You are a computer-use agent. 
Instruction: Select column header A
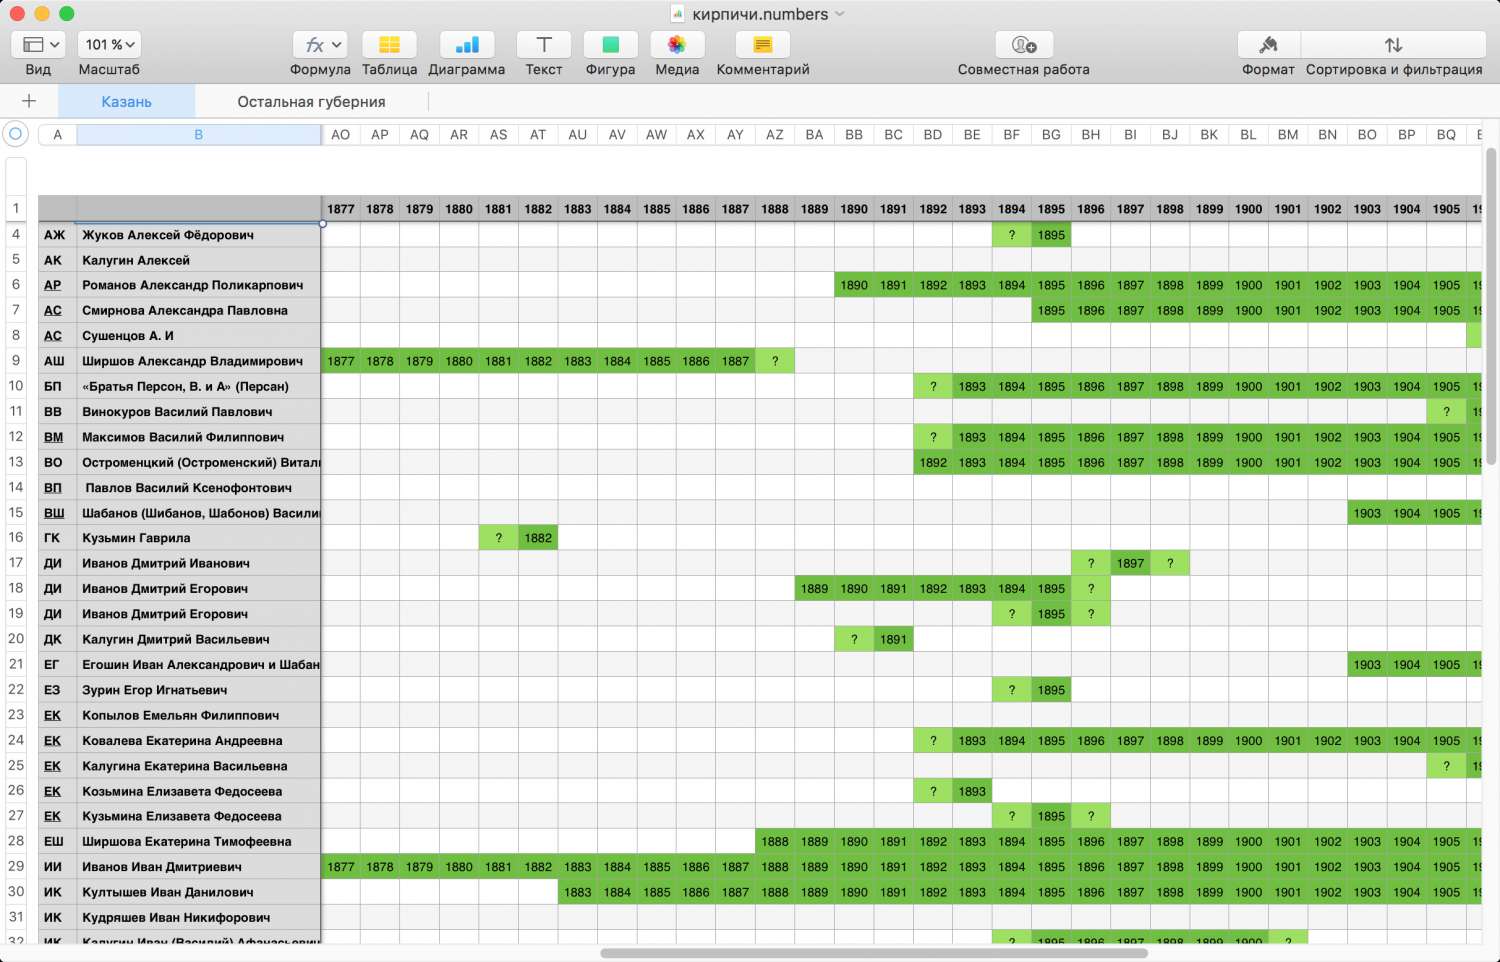(57, 134)
